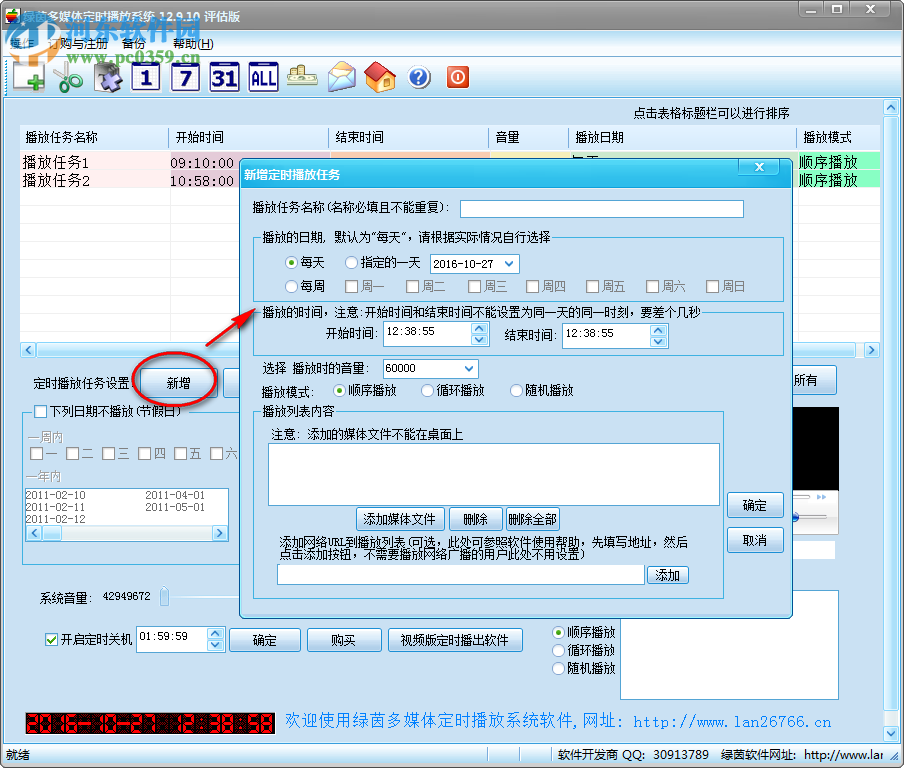Click the 'ALL' calendar toolbar icon
Screen dimensions: 904x768
point(262,77)
